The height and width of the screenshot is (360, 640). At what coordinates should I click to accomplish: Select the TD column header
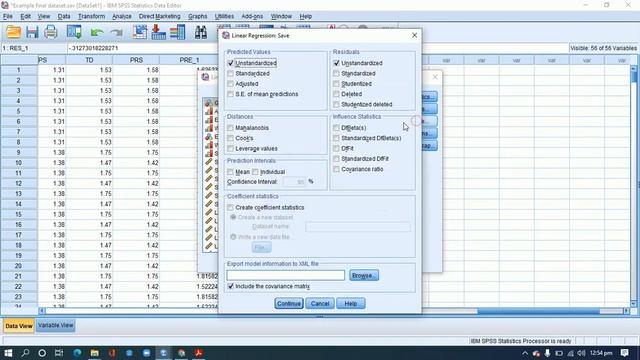click(89, 60)
